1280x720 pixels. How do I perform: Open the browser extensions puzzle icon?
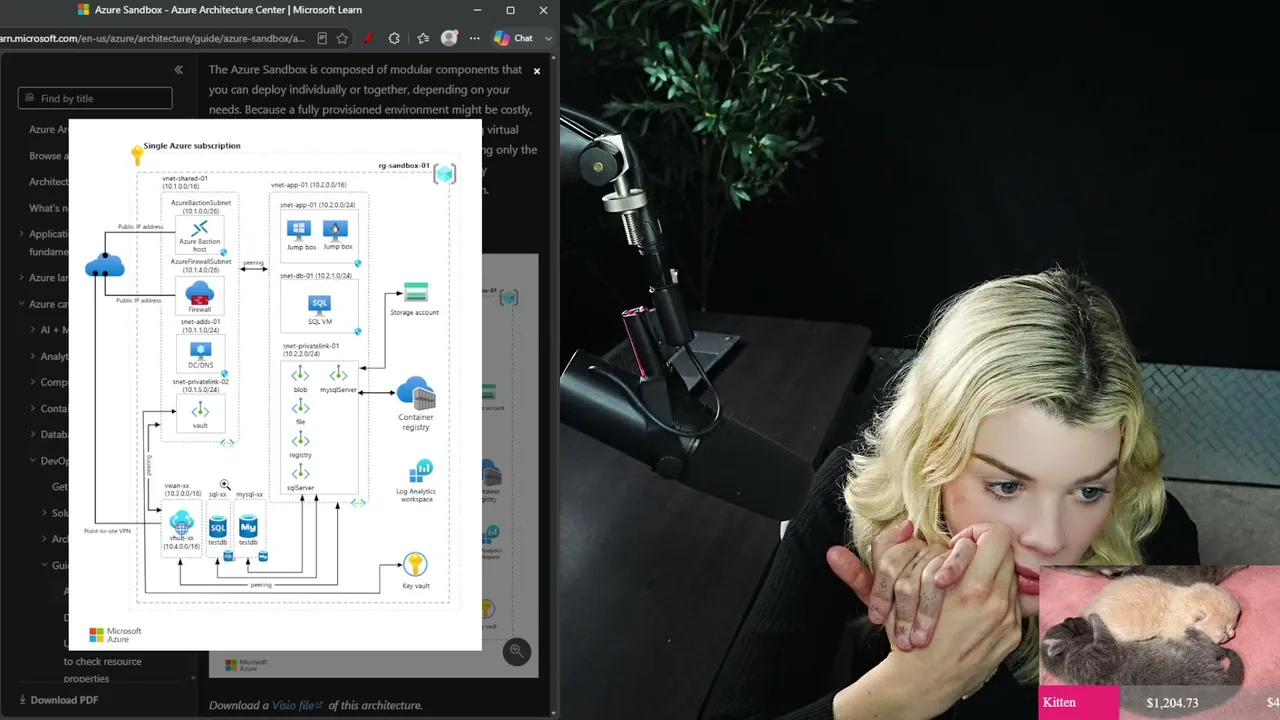tap(394, 38)
